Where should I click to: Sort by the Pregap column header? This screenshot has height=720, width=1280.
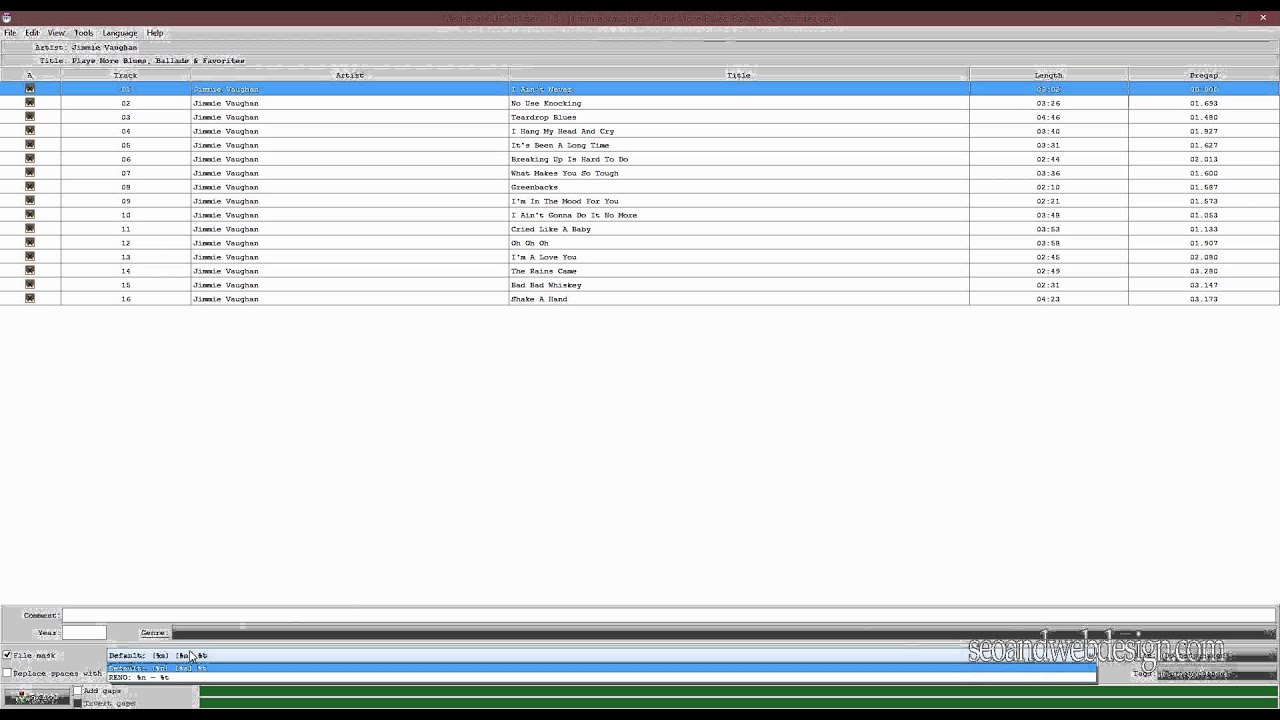click(x=1203, y=75)
